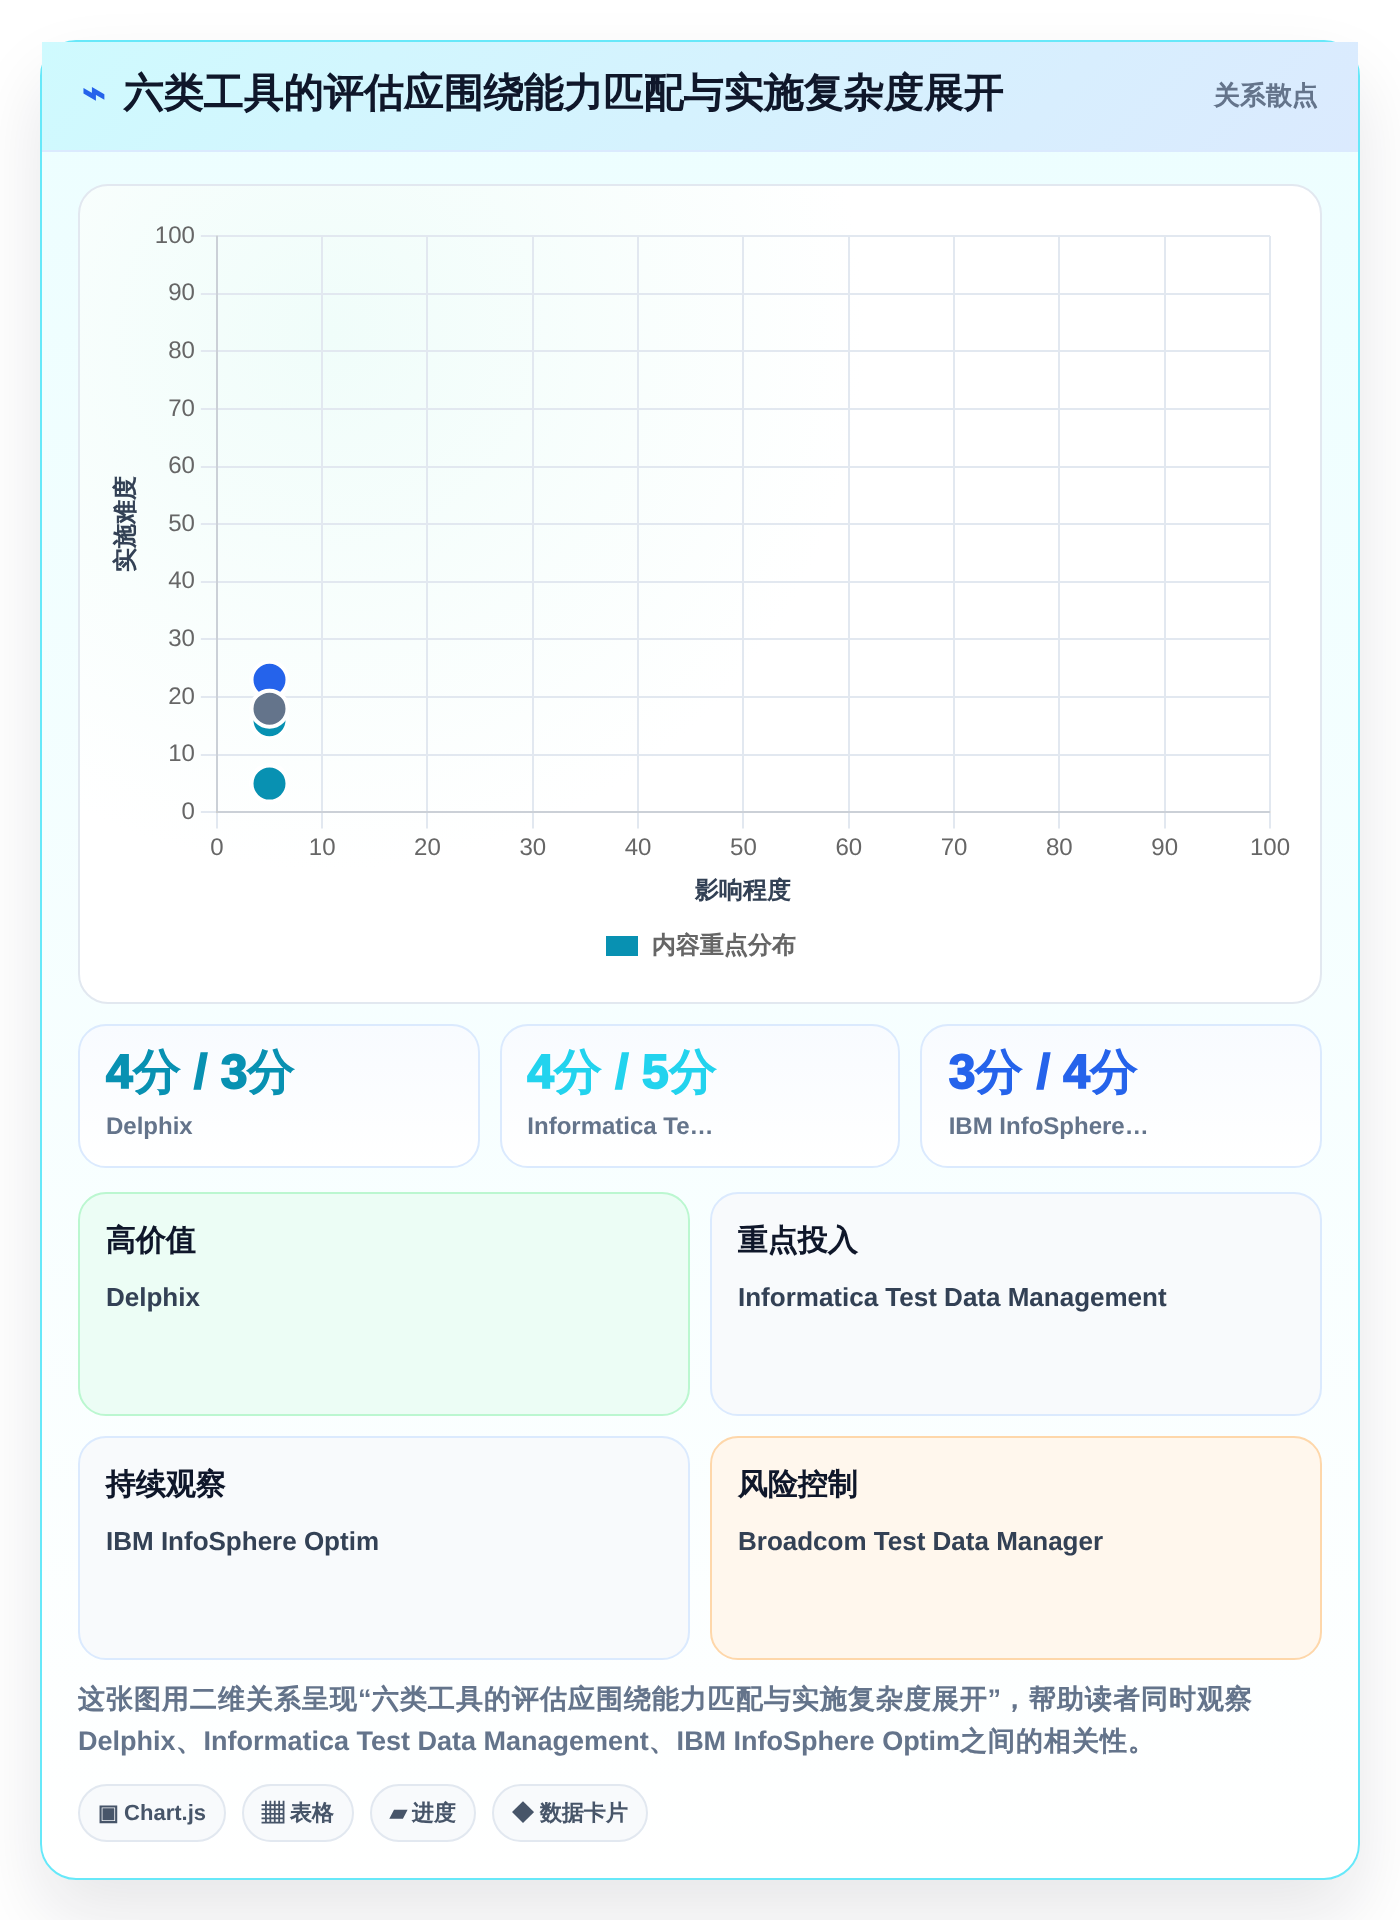This screenshot has height=1920, width=1400.
Task: Select the 持续观察 quadrant card
Action: click(384, 1547)
